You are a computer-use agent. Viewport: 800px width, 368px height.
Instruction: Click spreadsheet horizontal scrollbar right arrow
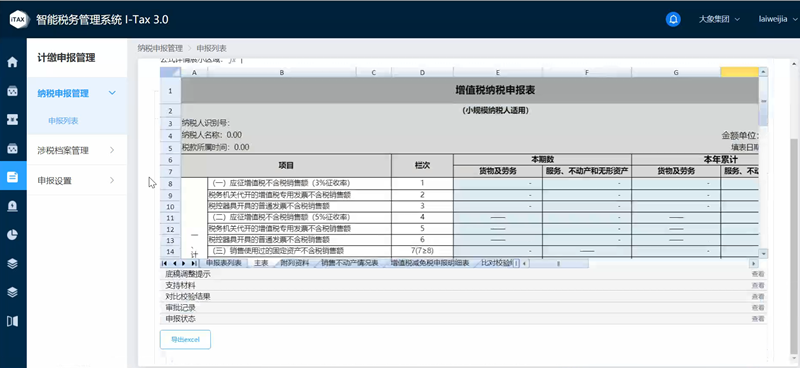[x=754, y=263]
